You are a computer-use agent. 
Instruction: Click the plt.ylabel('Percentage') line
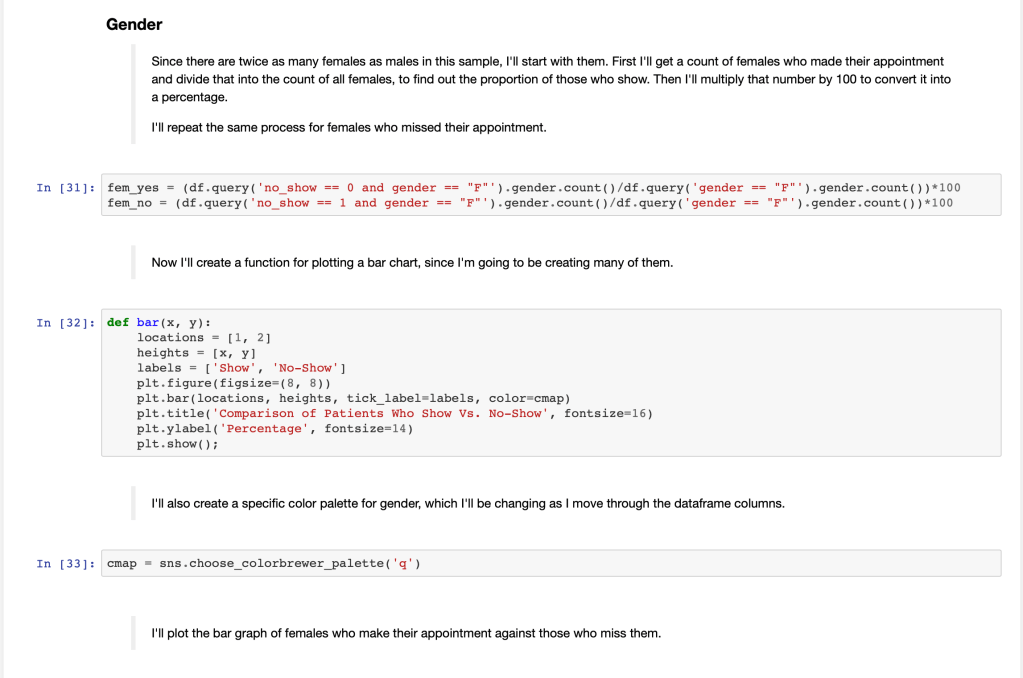click(275, 428)
